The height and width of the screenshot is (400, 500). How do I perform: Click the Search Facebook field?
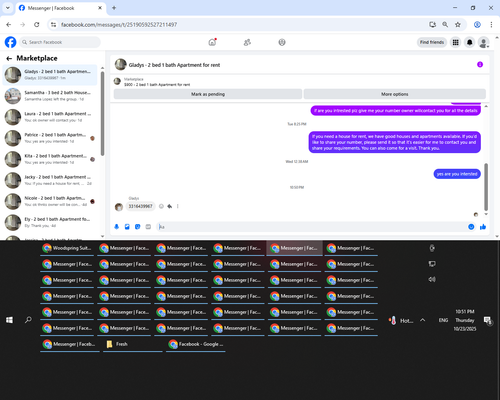pyautogui.click(x=60, y=42)
